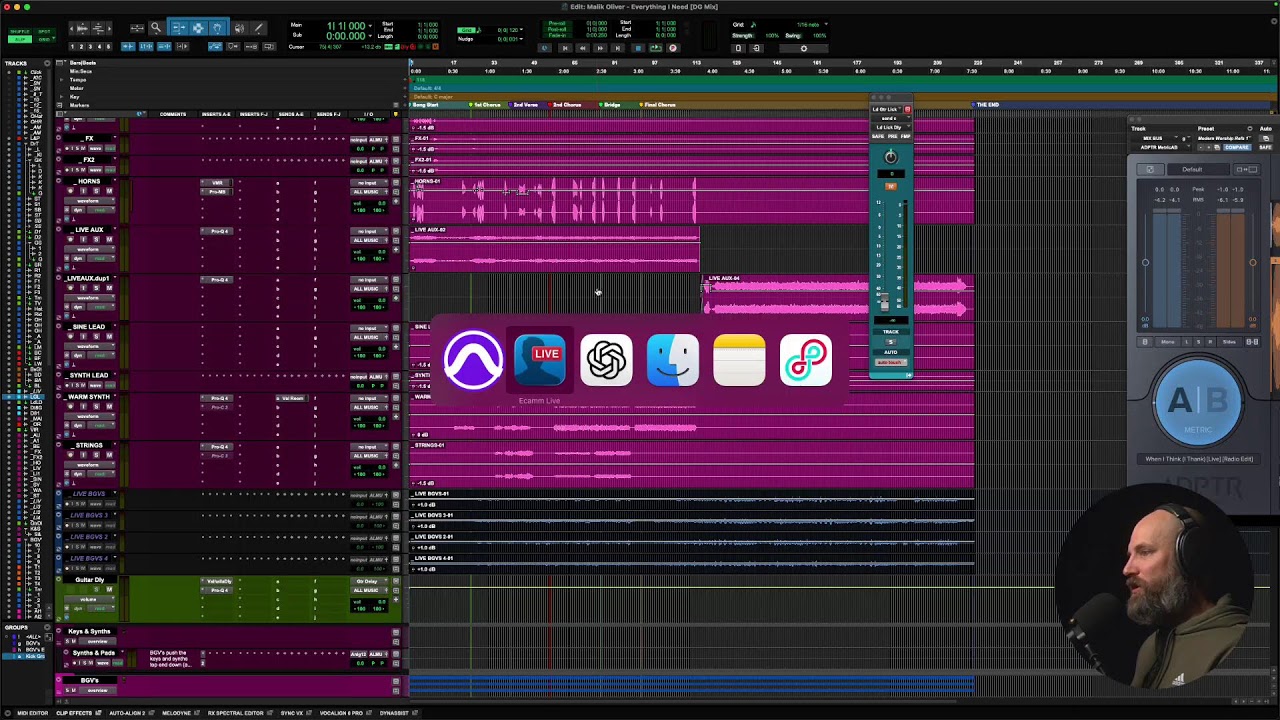Click the MetricAB icon left of Default
The width and height of the screenshot is (1280, 720).
tap(1150, 169)
